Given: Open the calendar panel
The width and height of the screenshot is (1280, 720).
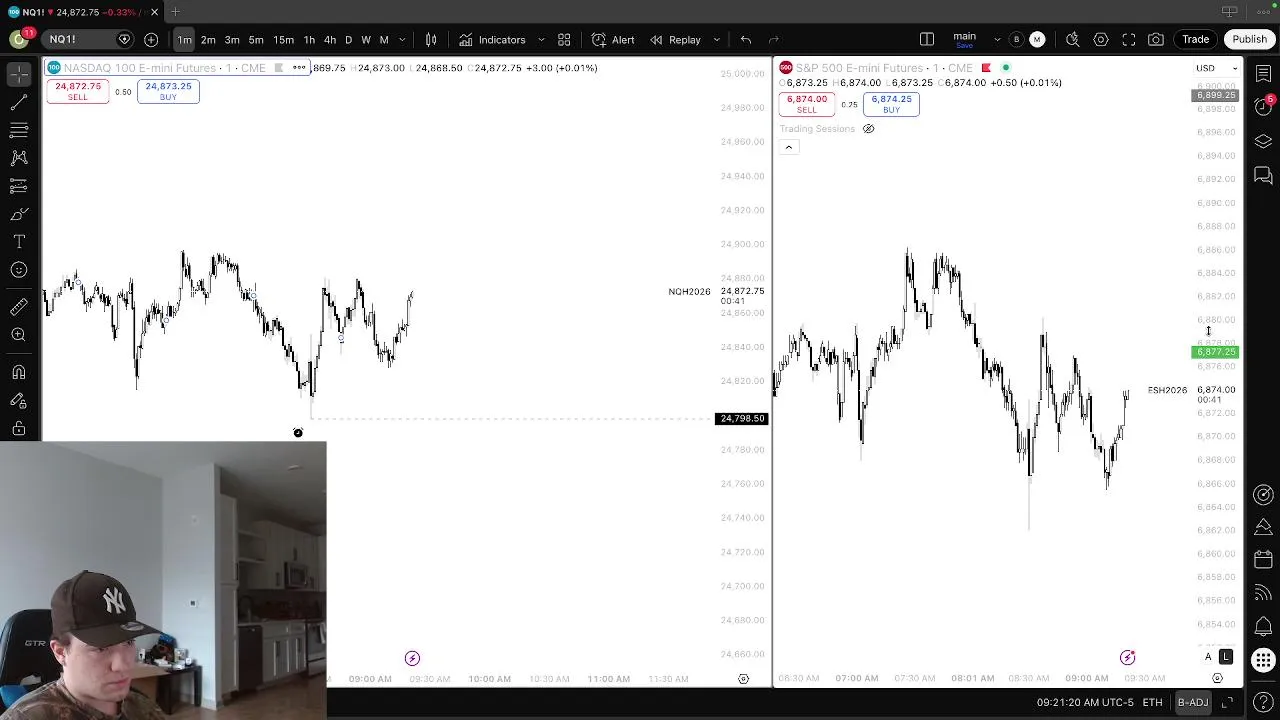Looking at the screenshot, I should tap(1263, 560).
